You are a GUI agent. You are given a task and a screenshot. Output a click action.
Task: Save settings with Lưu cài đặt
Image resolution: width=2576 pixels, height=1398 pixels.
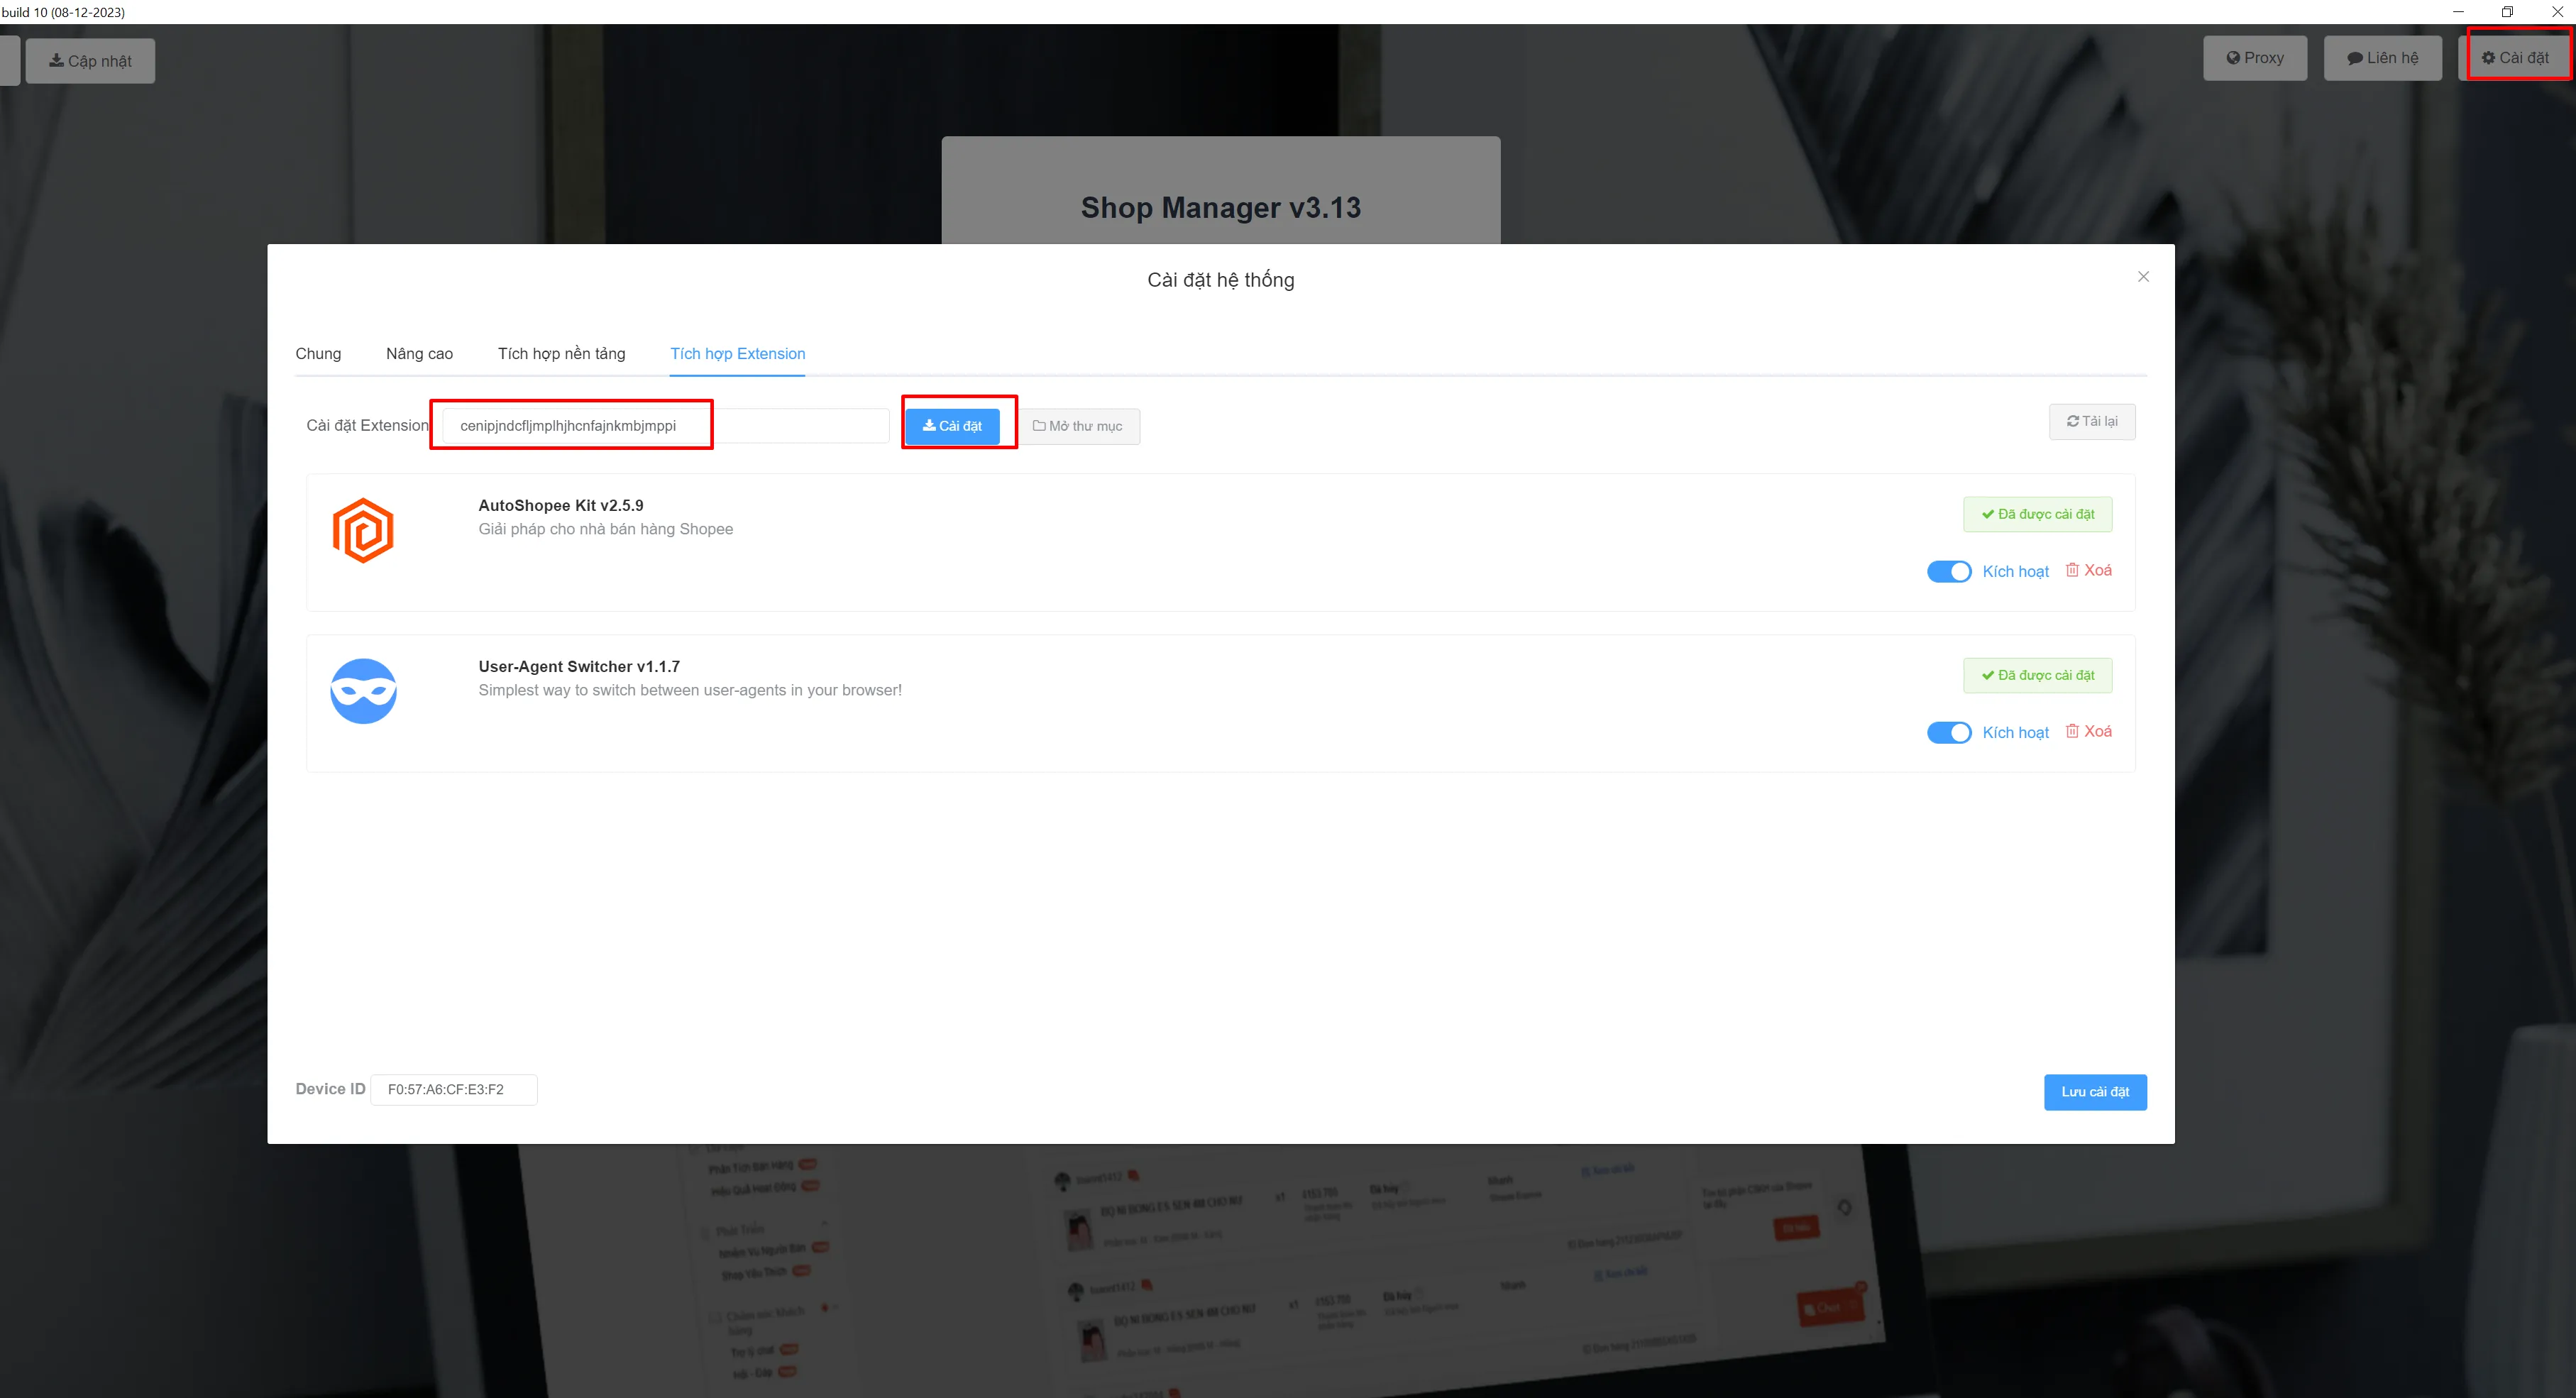(x=2095, y=1091)
